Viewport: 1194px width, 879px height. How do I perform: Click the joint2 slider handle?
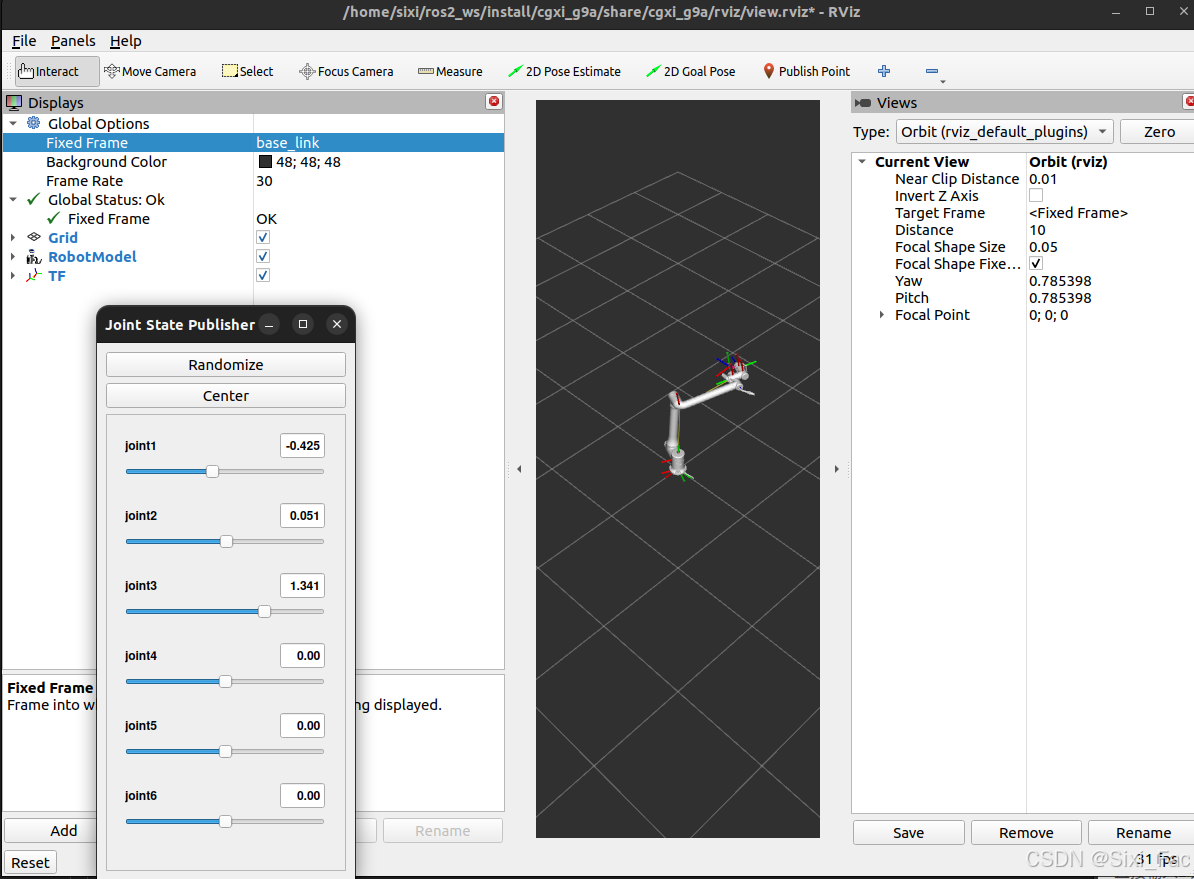coord(226,542)
